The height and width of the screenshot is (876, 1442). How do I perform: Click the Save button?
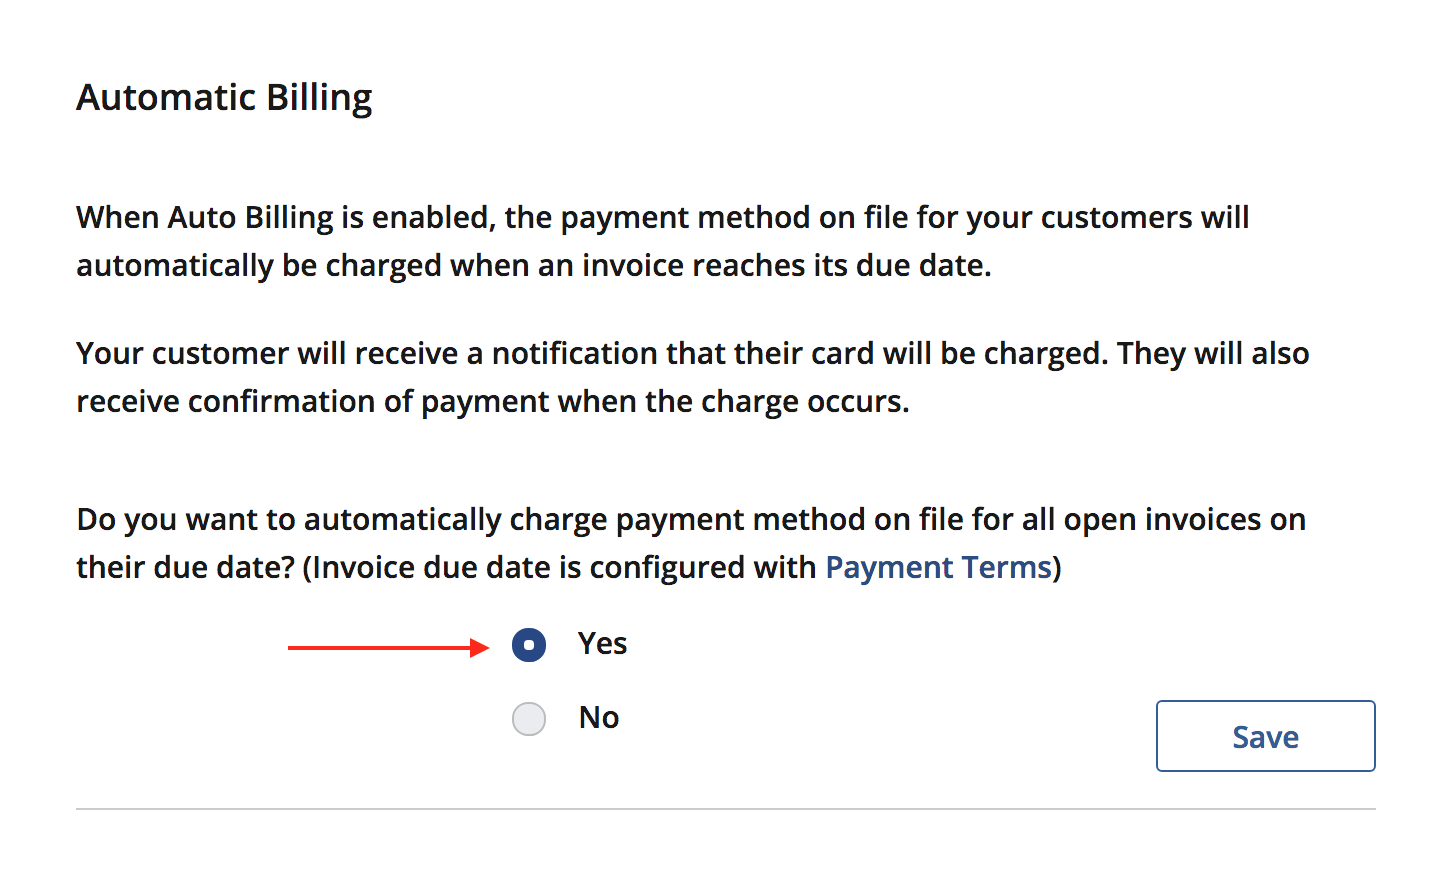pos(1265,736)
